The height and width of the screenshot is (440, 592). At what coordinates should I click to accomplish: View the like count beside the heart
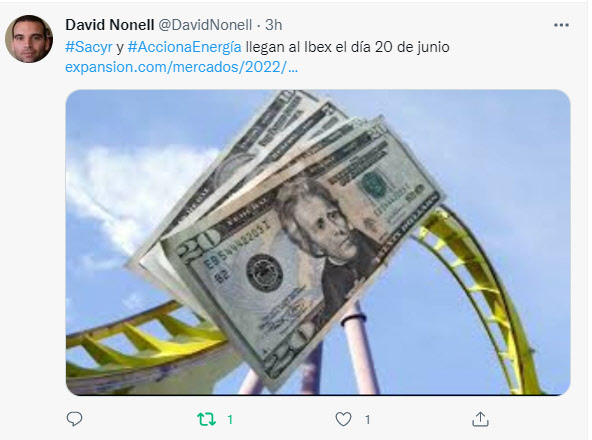click(367, 420)
